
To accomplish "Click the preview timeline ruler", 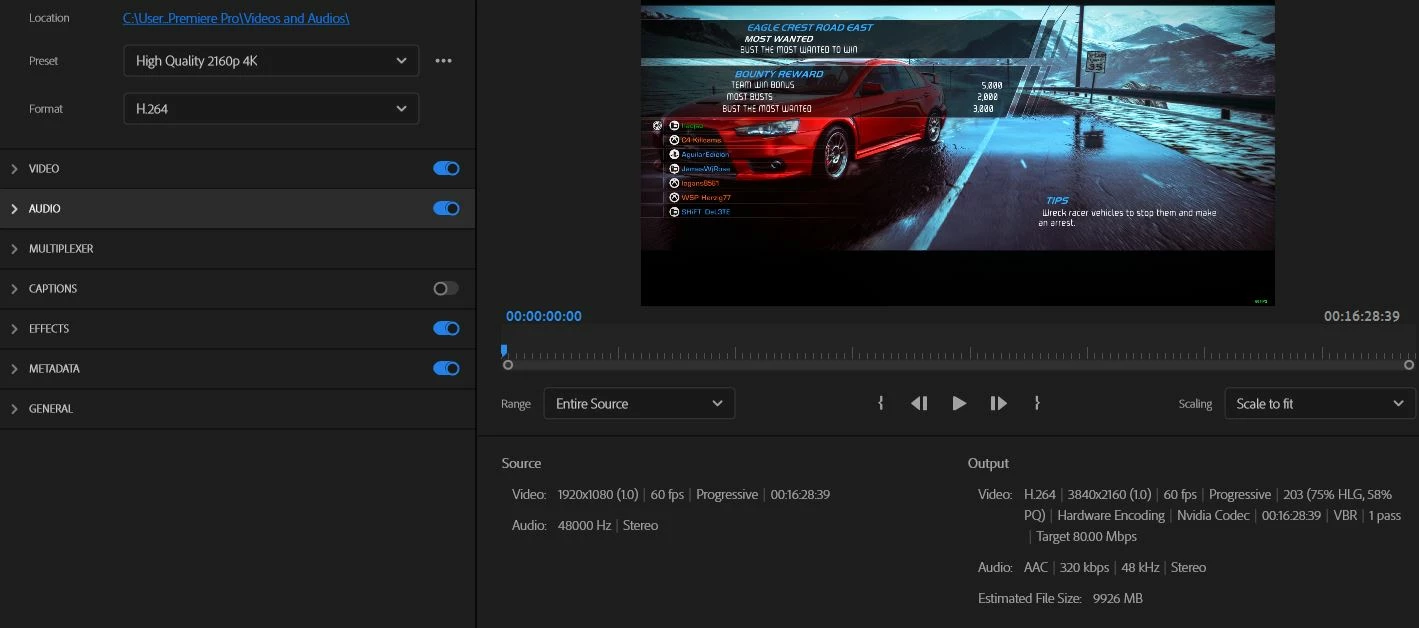I will click(x=958, y=352).
